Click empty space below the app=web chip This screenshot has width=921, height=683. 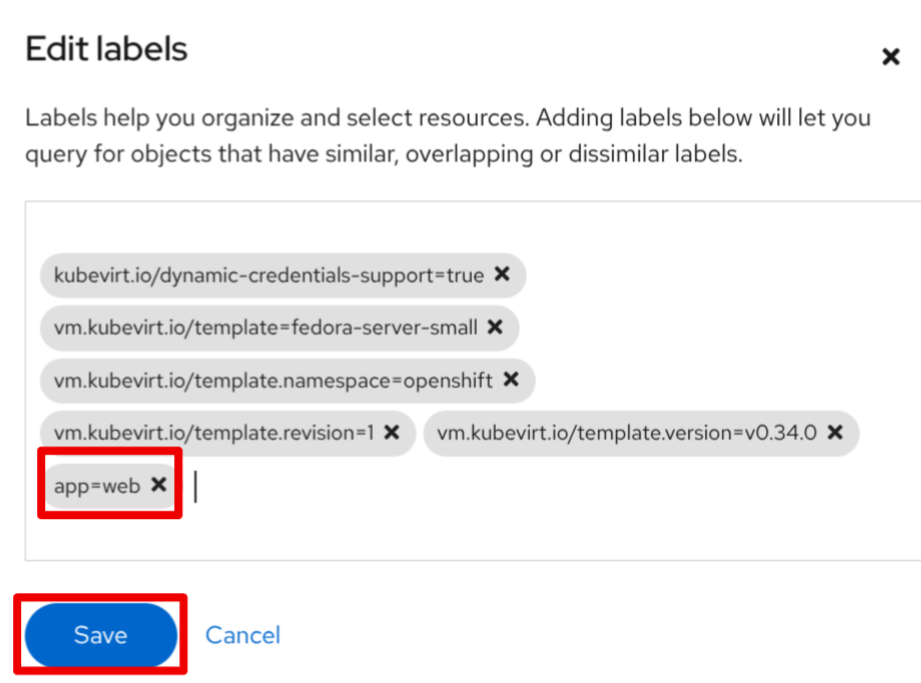click(300, 535)
